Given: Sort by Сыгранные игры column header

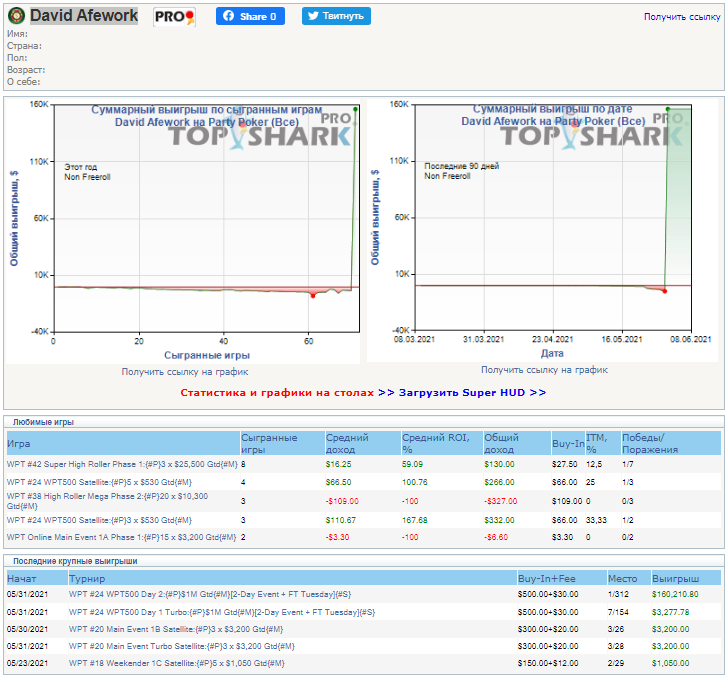Looking at the screenshot, I should 269,443.
